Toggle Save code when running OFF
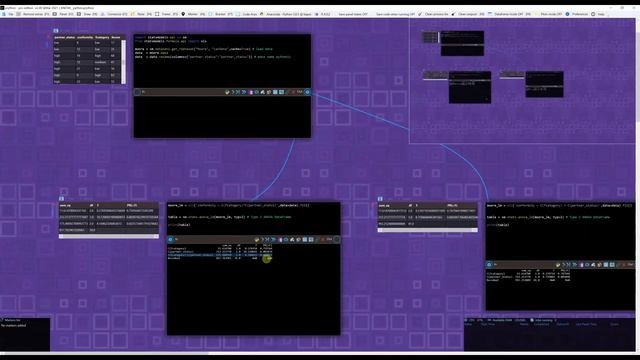640x360 pixels. 395,14
